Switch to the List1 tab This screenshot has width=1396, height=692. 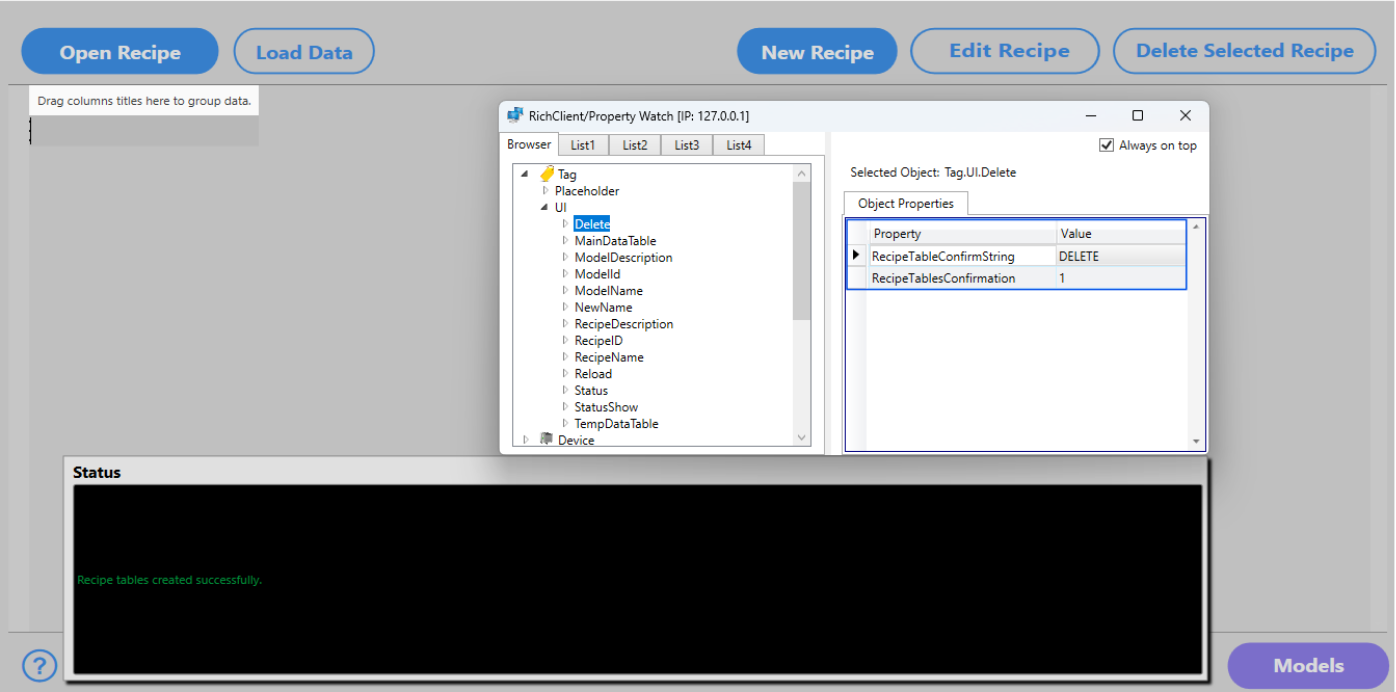[583, 145]
